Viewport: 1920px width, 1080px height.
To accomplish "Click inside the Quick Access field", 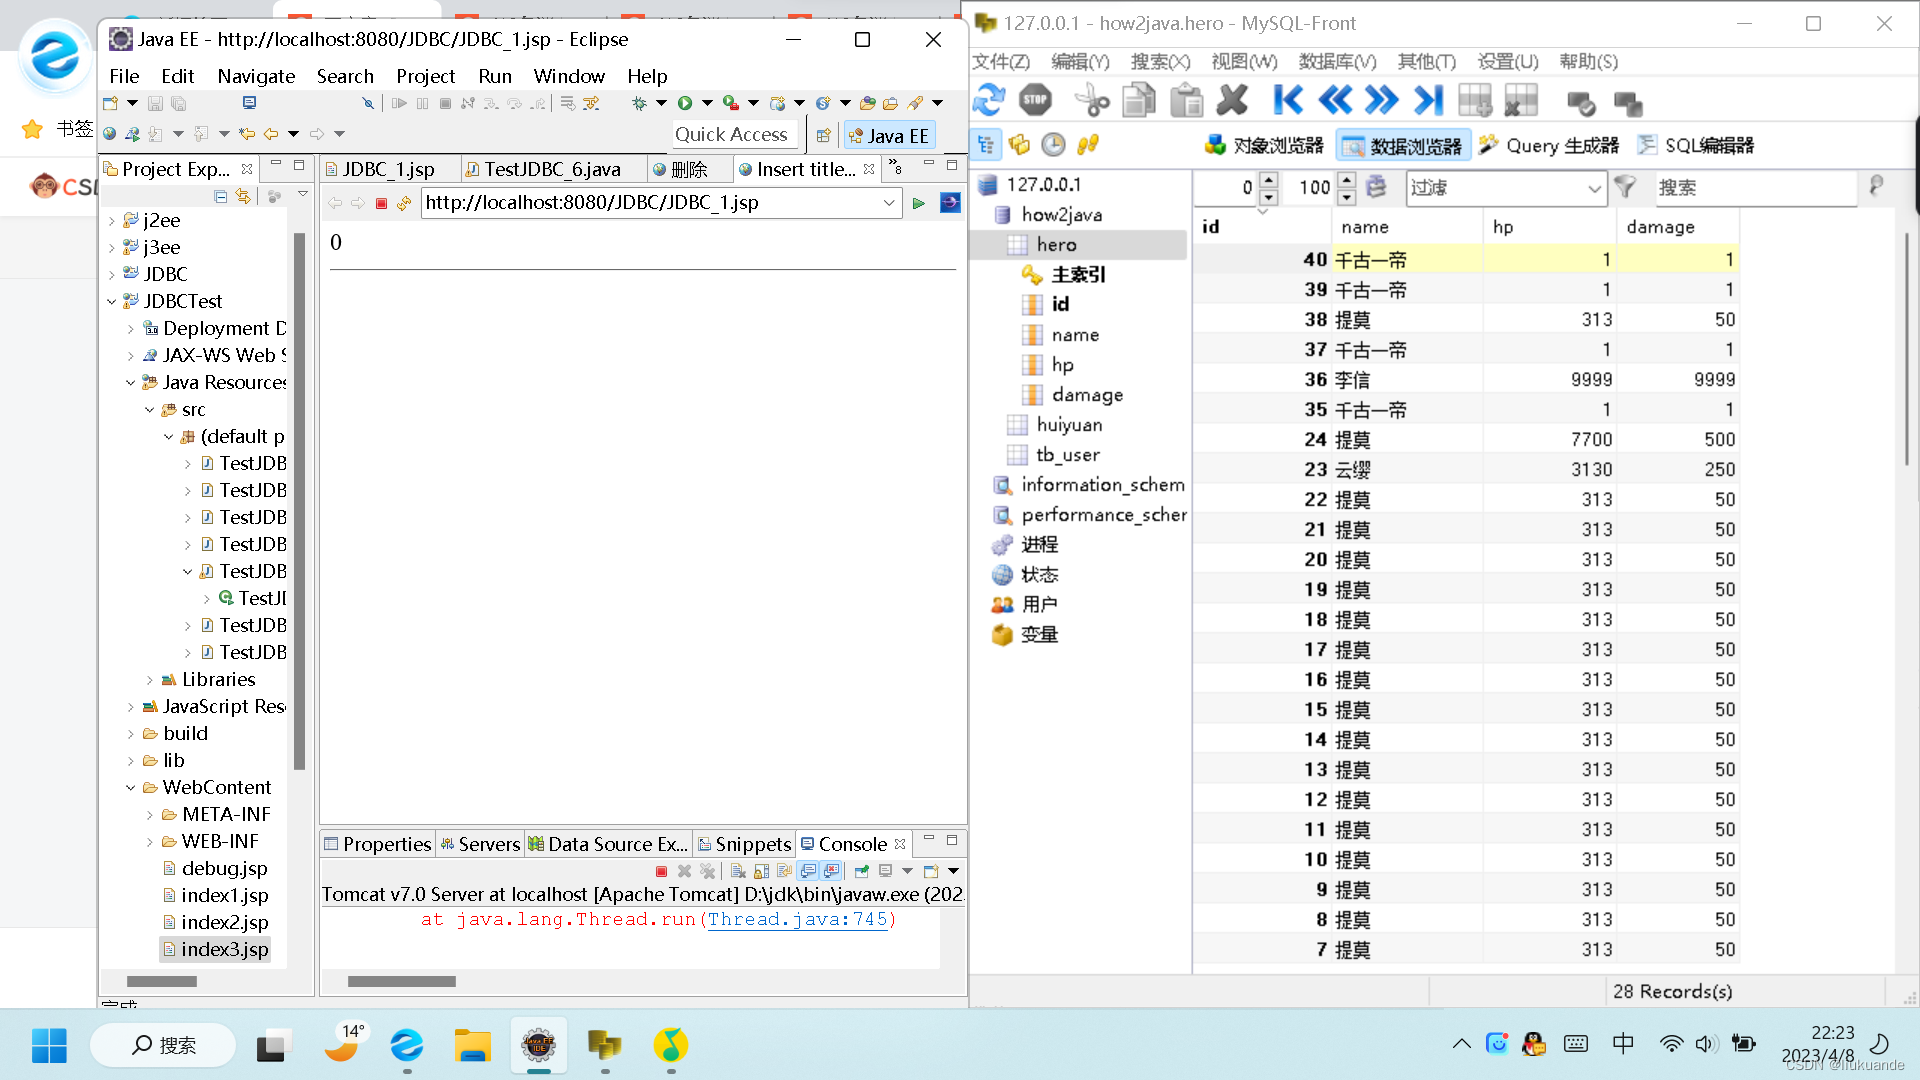I will [x=733, y=134].
